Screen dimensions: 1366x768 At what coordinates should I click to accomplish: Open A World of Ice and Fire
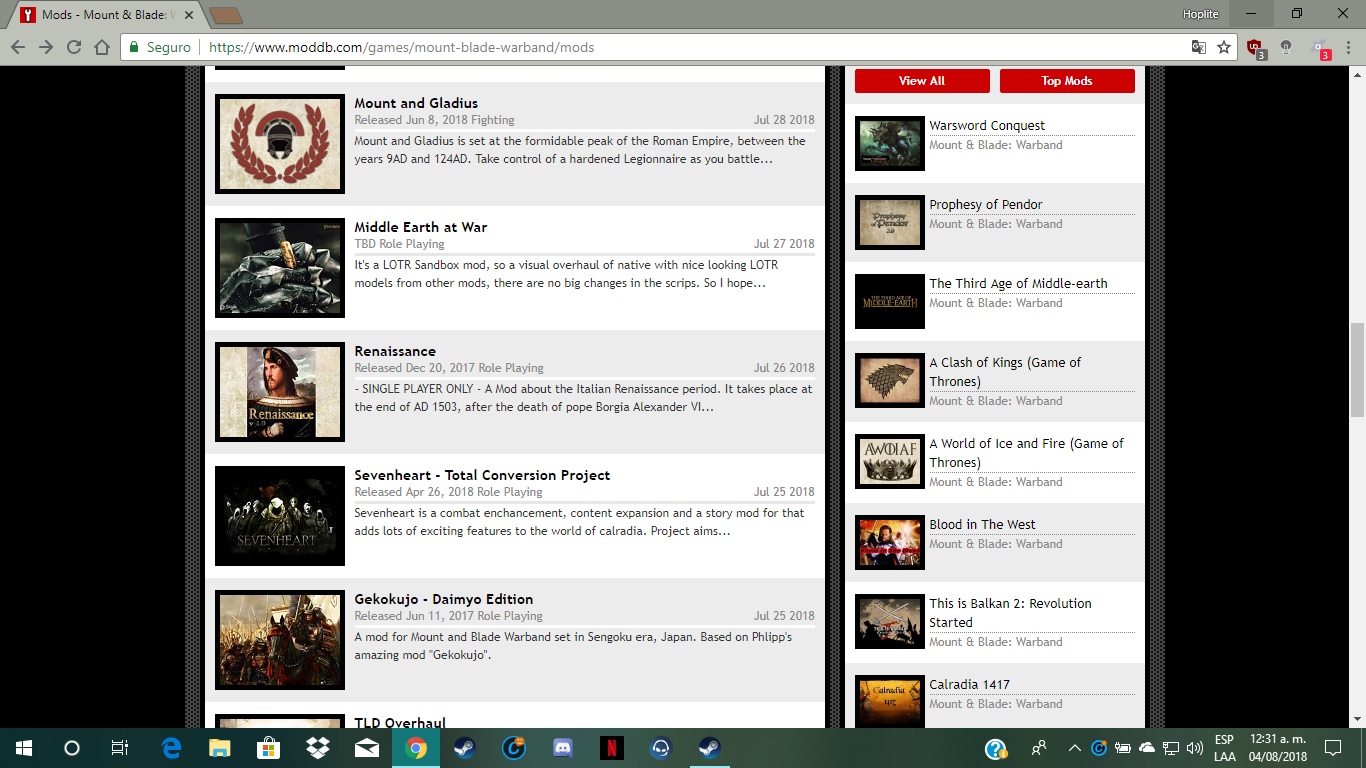click(x=1026, y=453)
